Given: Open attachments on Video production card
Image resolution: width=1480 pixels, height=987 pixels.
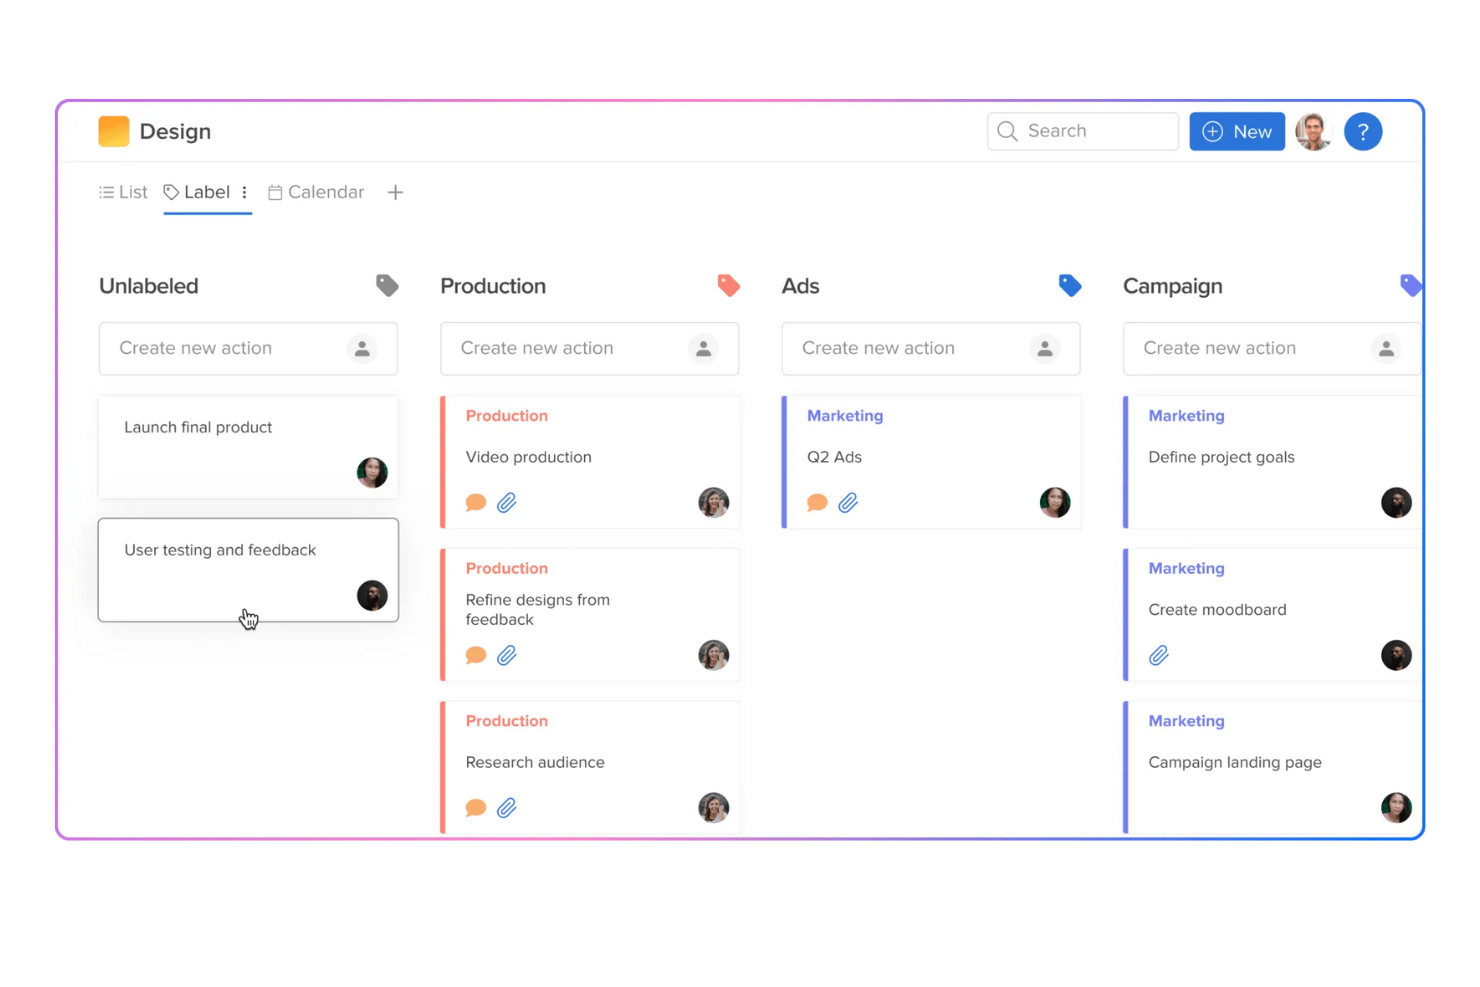Looking at the screenshot, I should point(507,503).
